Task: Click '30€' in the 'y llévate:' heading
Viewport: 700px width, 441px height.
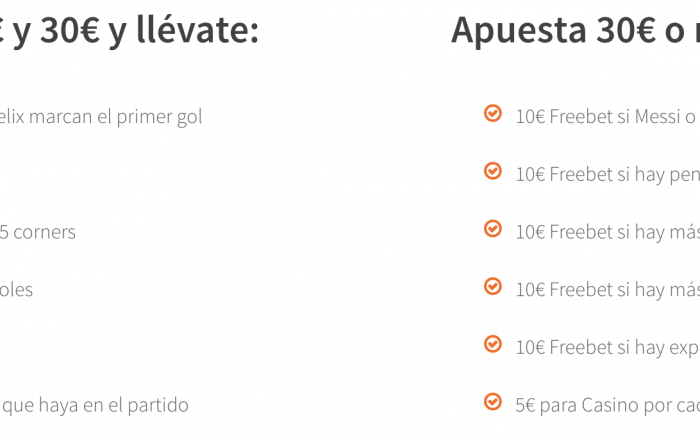Action: pos(70,30)
